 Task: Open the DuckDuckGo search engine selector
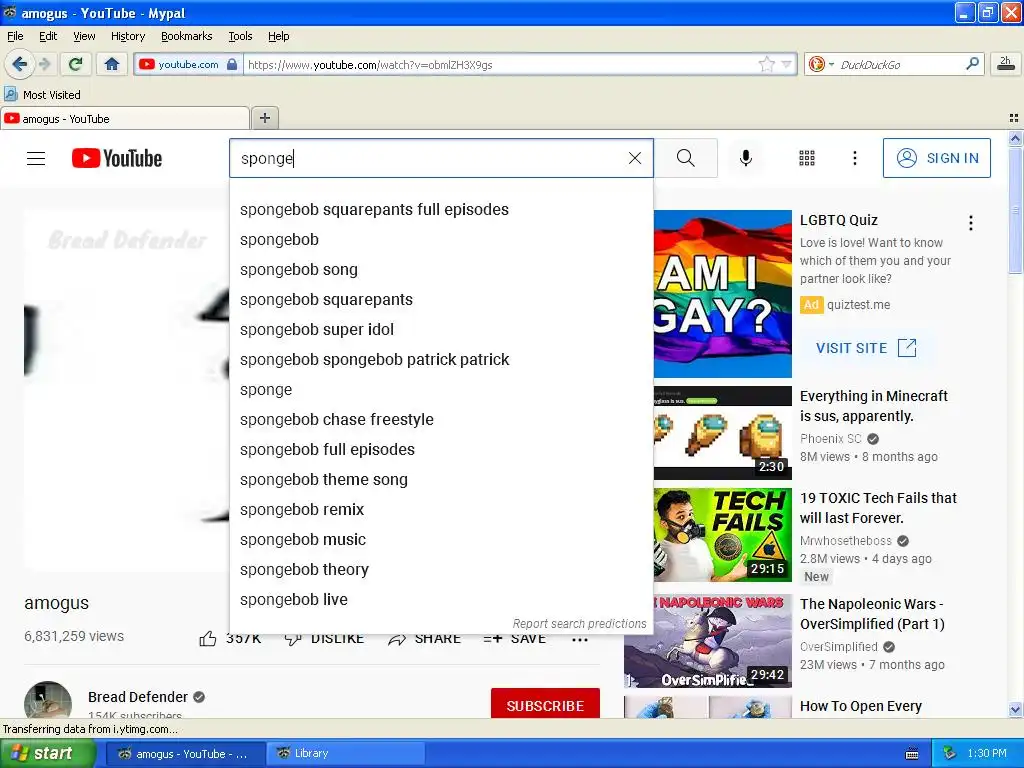pyautogui.click(x=821, y=65)
